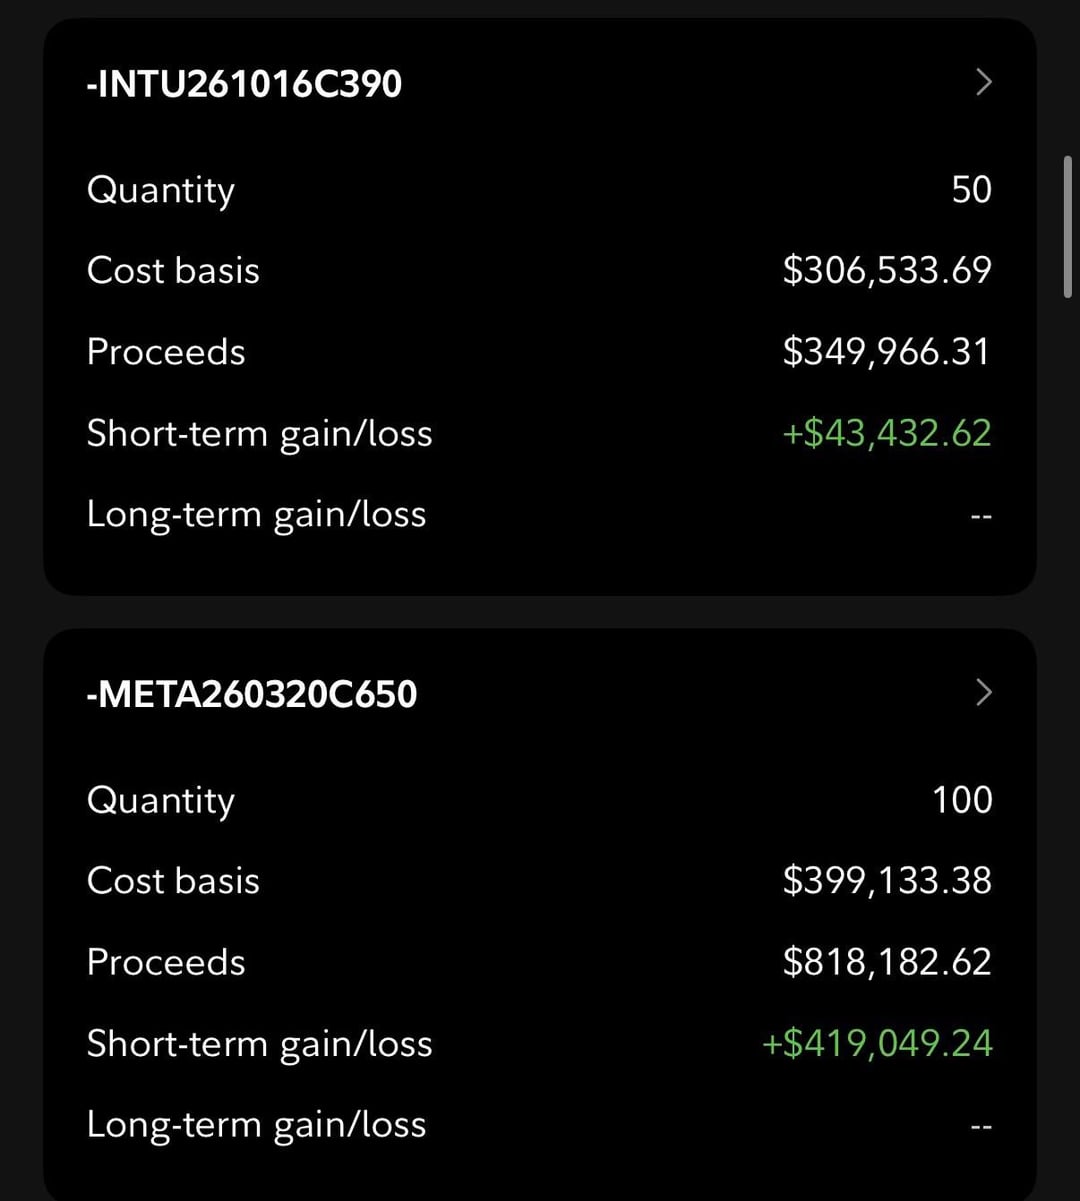Tap the META proceeds amount $818,182.62
This screenshot has height=1201, width=1080.
[x=887, y=962]
